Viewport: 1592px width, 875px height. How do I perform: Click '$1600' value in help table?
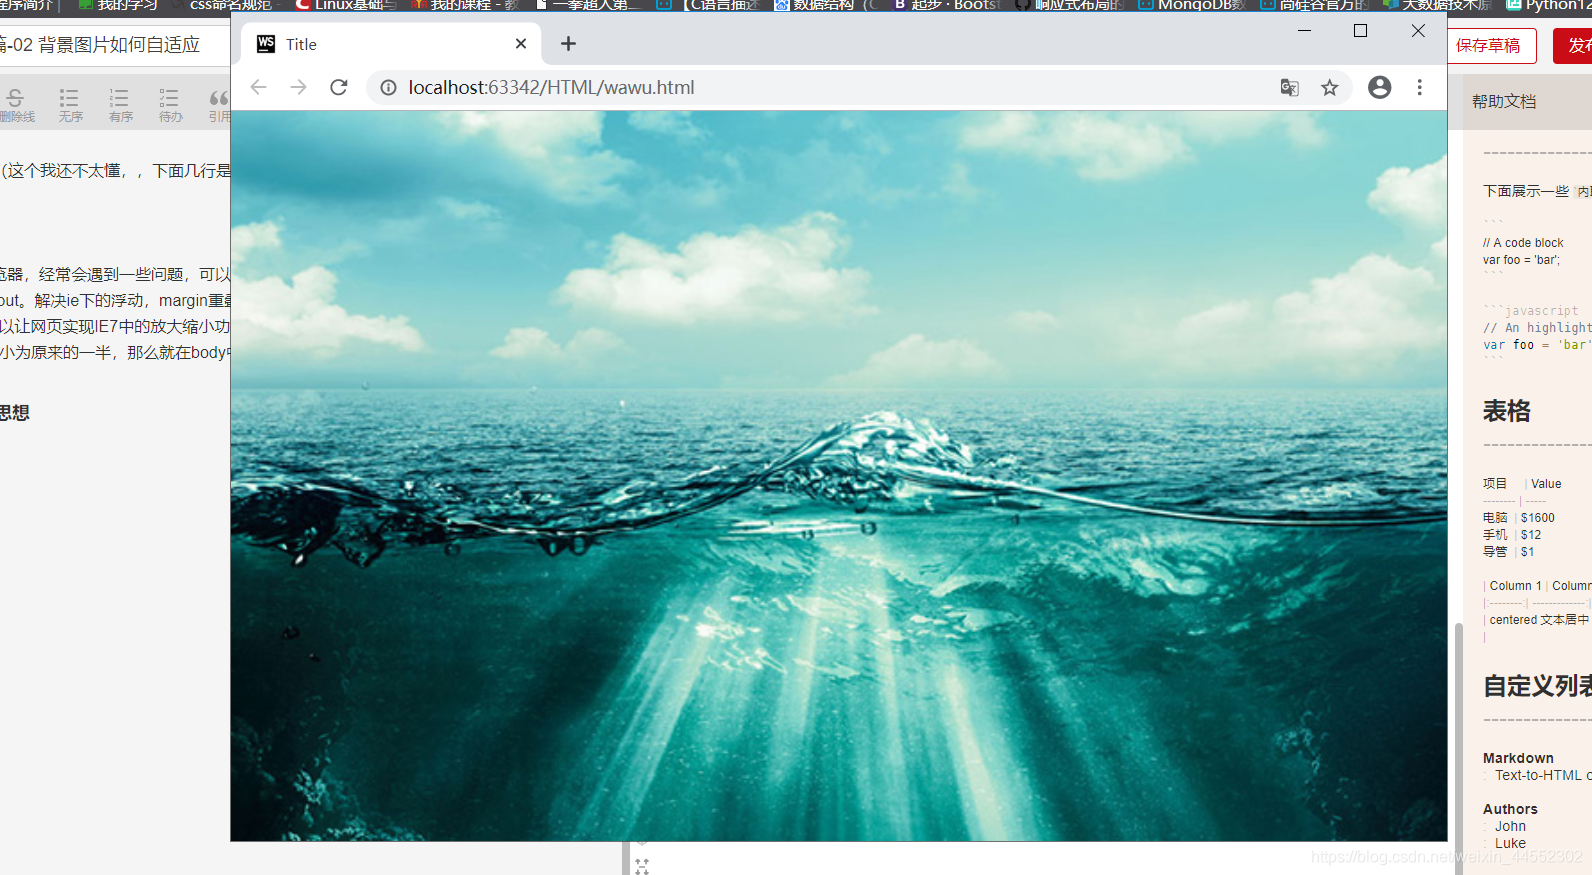(1538, 518)
